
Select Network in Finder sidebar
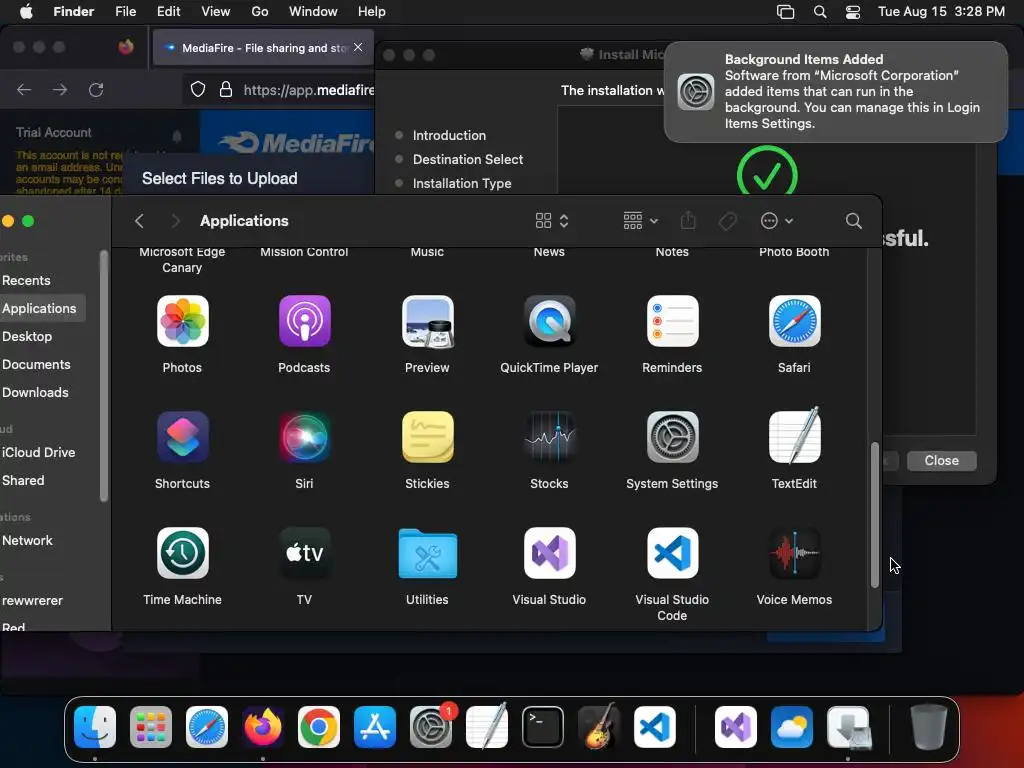coord(27,540)
